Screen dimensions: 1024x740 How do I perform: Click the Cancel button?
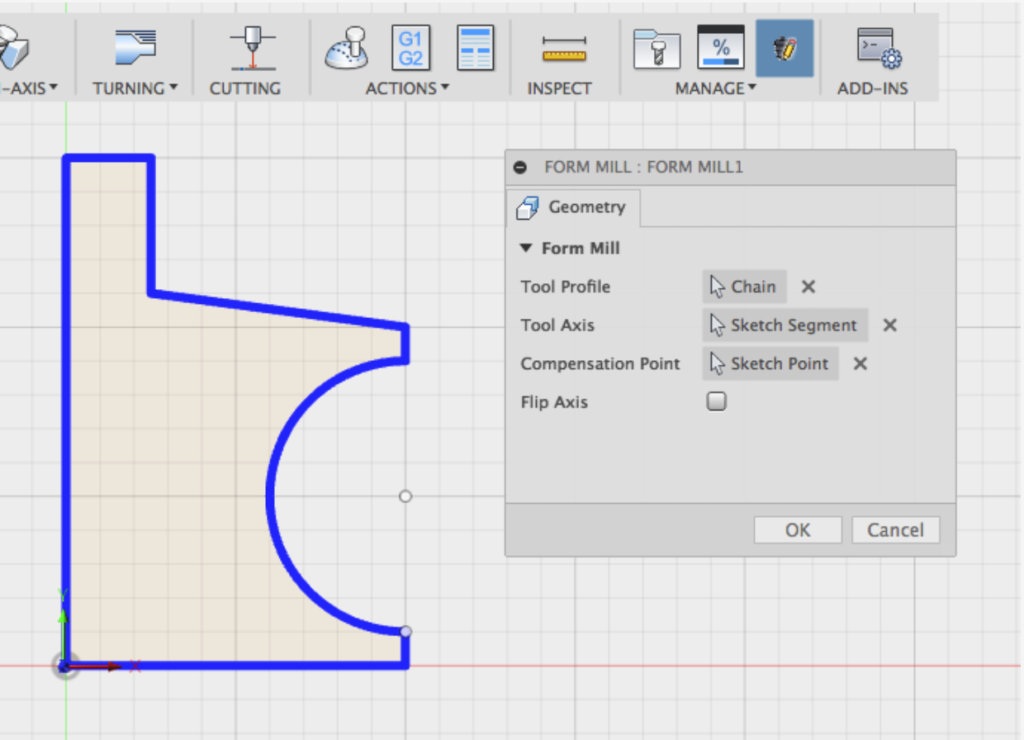pos(895,530)
